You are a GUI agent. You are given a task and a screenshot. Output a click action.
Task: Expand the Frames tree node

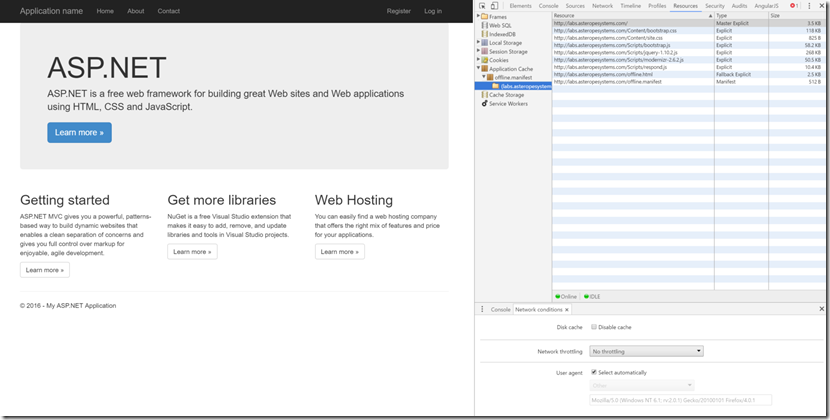pos(479,16)
